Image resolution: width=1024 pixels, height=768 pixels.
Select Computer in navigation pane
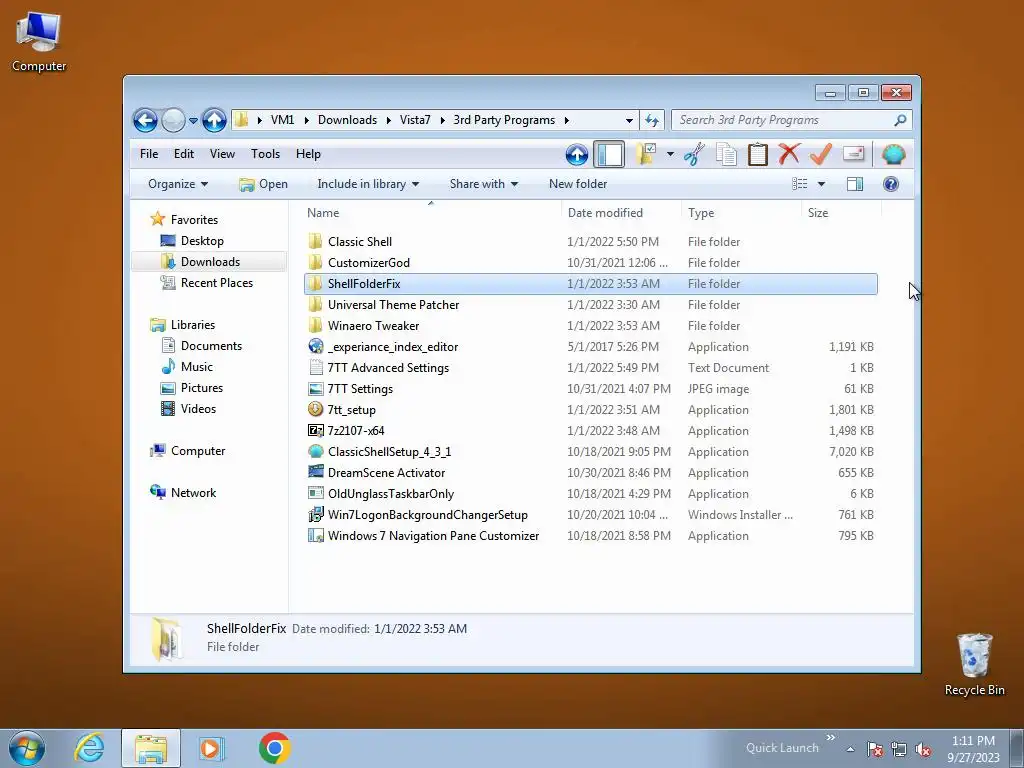(x=198, y=451)
